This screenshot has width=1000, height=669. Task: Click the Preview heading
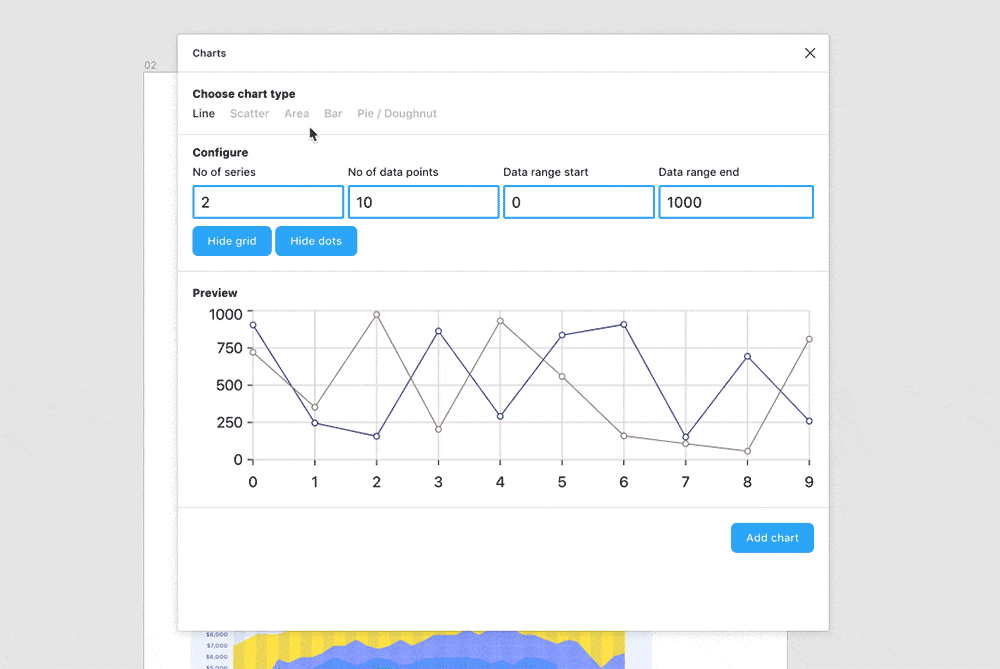215,293
